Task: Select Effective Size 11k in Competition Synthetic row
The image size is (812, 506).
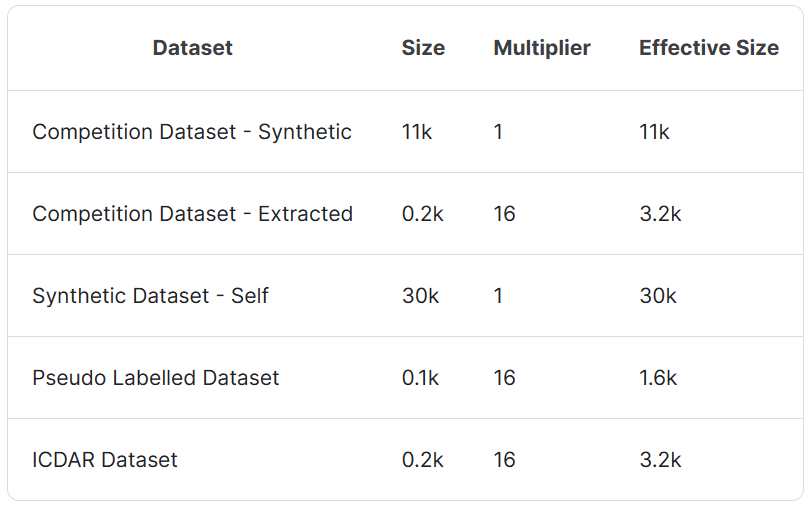Action: pos(654,132)
